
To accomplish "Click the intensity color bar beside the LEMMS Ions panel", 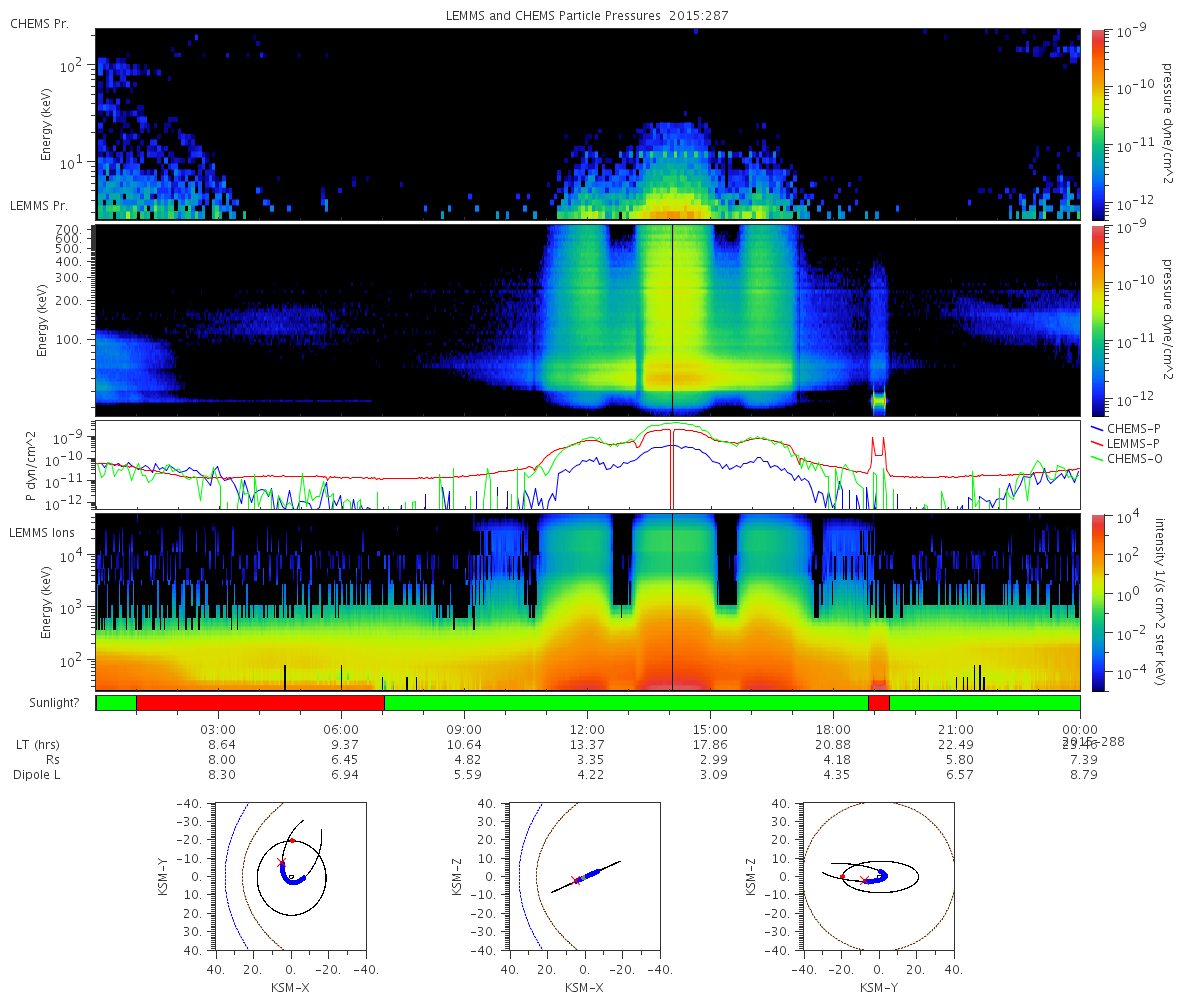I will (1098, 602).
